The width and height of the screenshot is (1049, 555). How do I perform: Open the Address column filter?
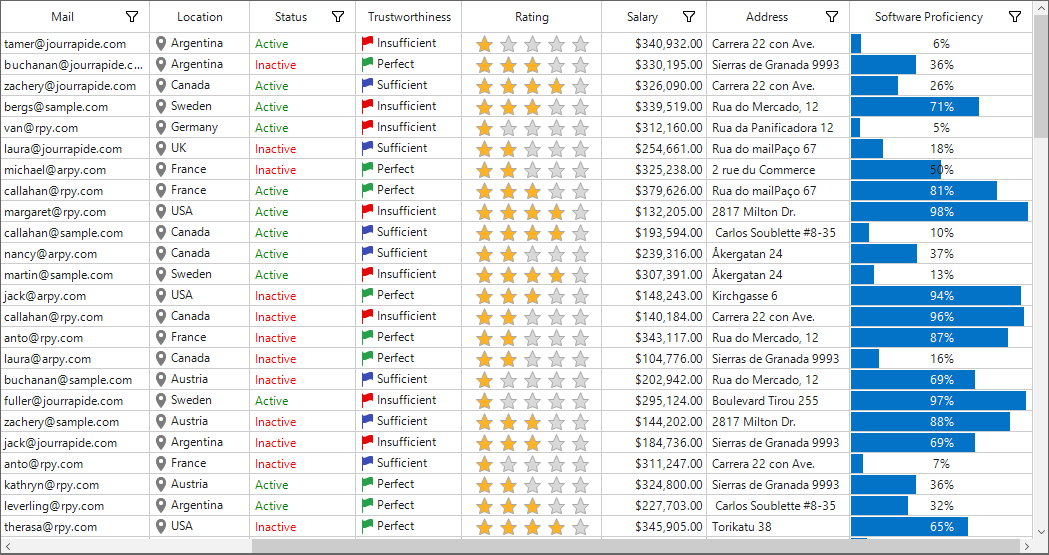pyautogui.click(x=832, y=17)
